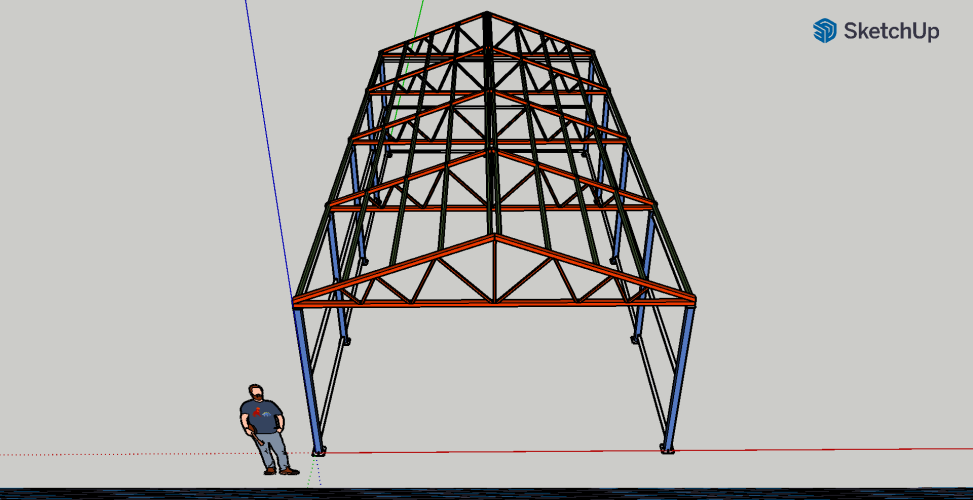The width and height of the screenshot is (973, 500).
Task: Click the apex of the front orange truss
Action: 495,238
